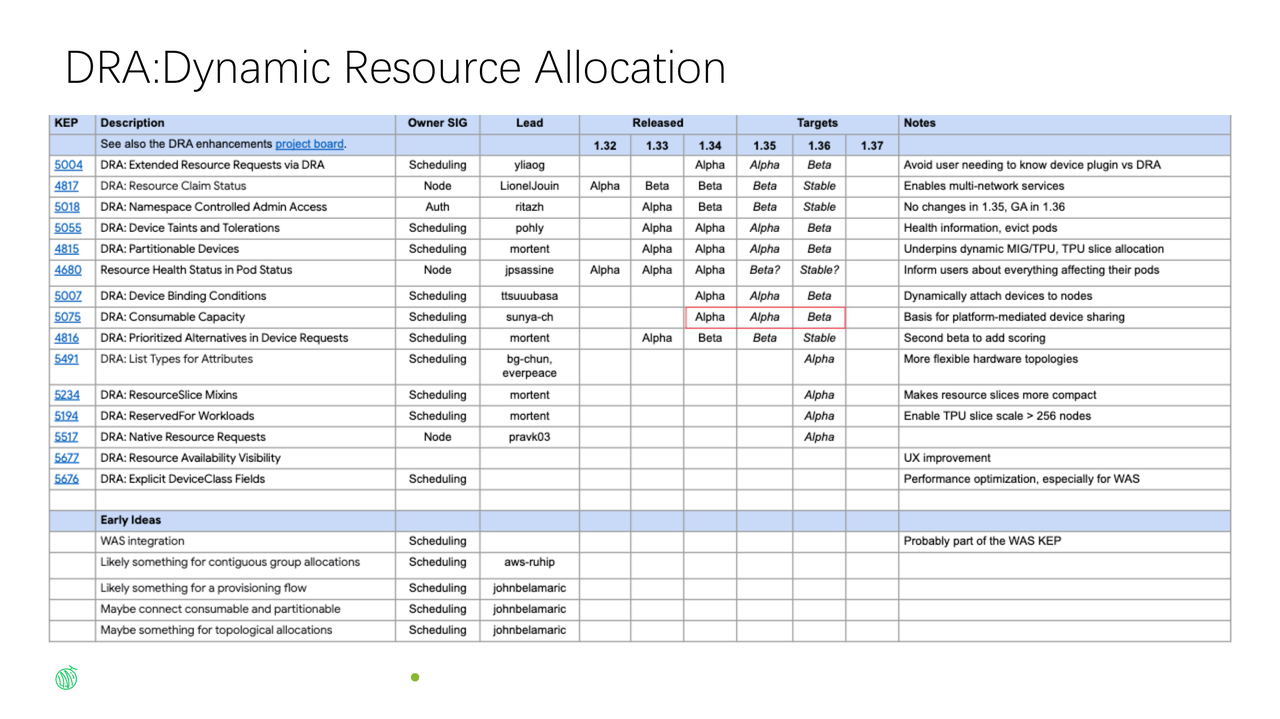Click lead name 'yliaog'

click(x=529, y=165)
